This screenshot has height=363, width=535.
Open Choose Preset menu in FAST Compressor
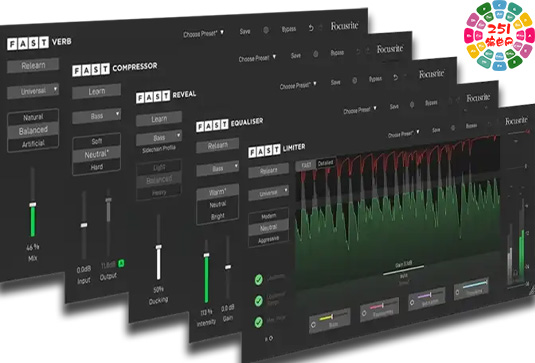(257, 58)
